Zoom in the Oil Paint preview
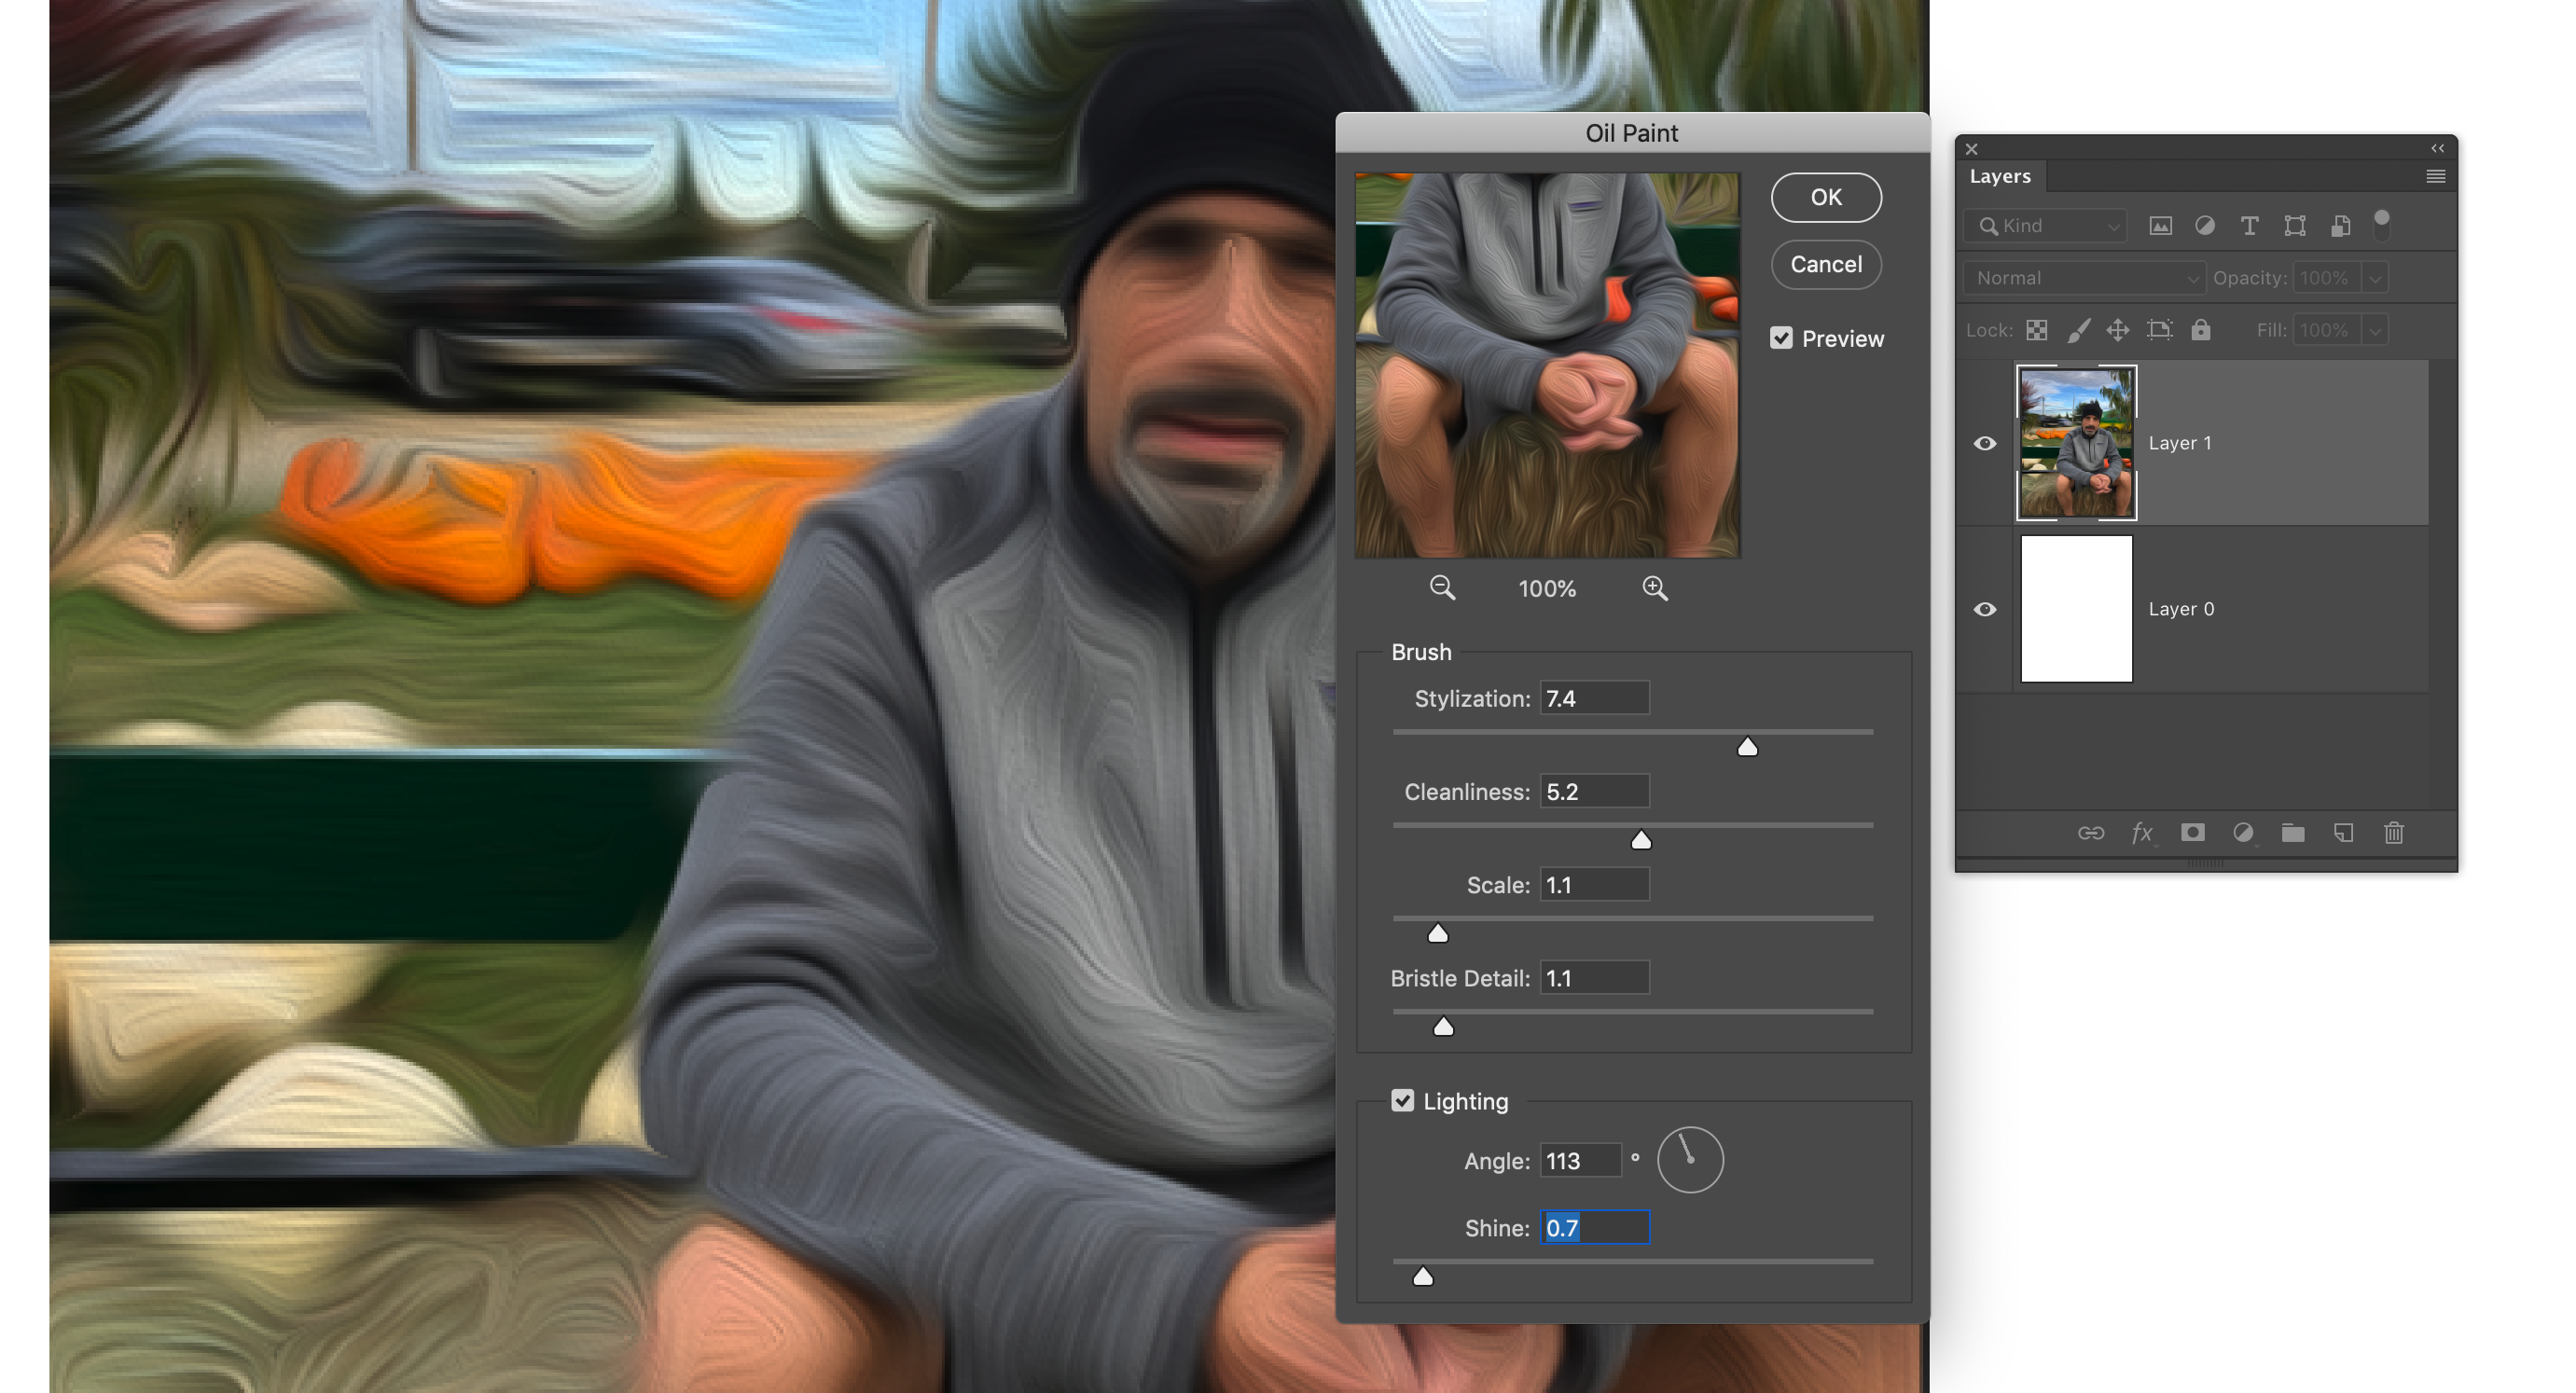Image resolution: width=2576 pixels, height=1393 pixels. click(1655, 588)
